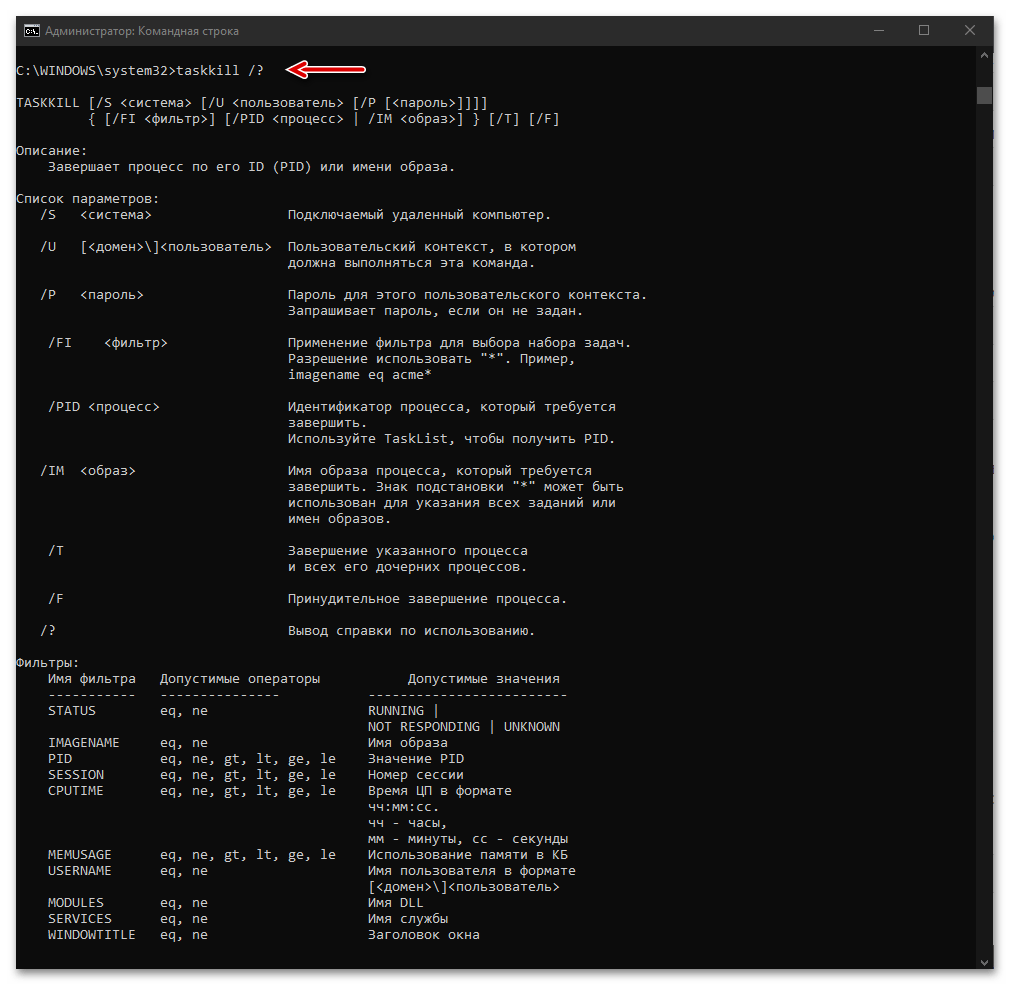Click the vertical scrollbar thumb

[985, 95]
